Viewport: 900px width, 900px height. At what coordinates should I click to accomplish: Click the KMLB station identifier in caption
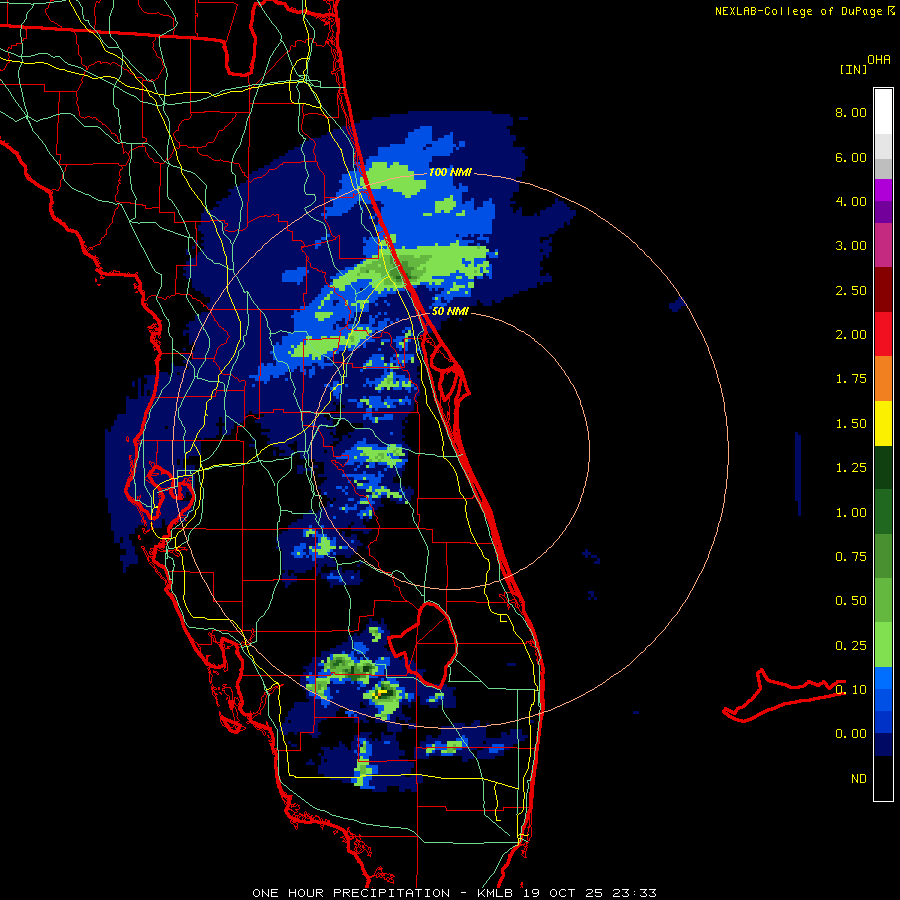(495, 893)
